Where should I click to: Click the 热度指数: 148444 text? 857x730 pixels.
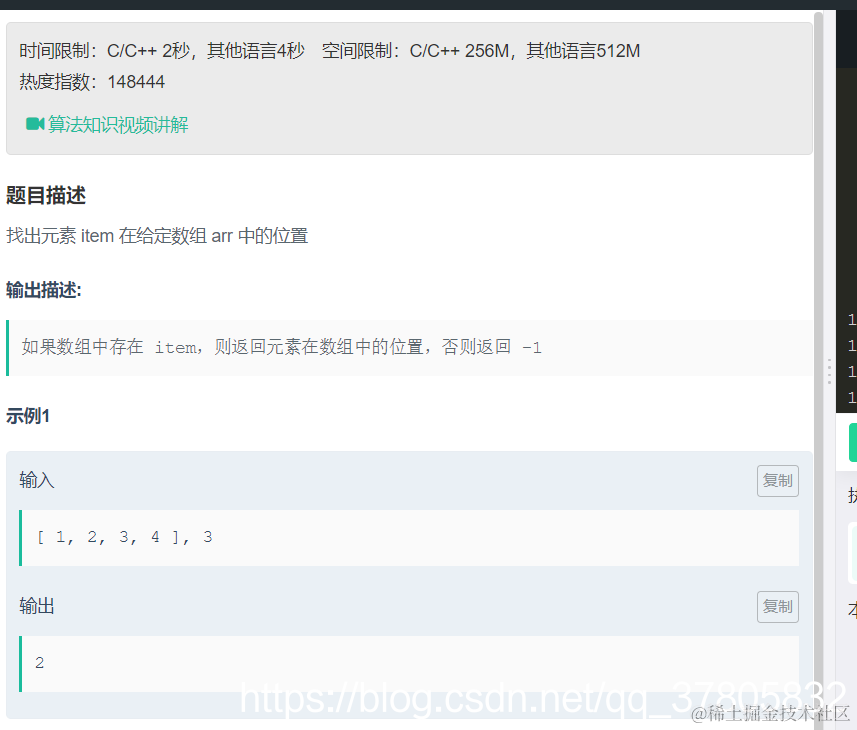click(x=92, y=82)
